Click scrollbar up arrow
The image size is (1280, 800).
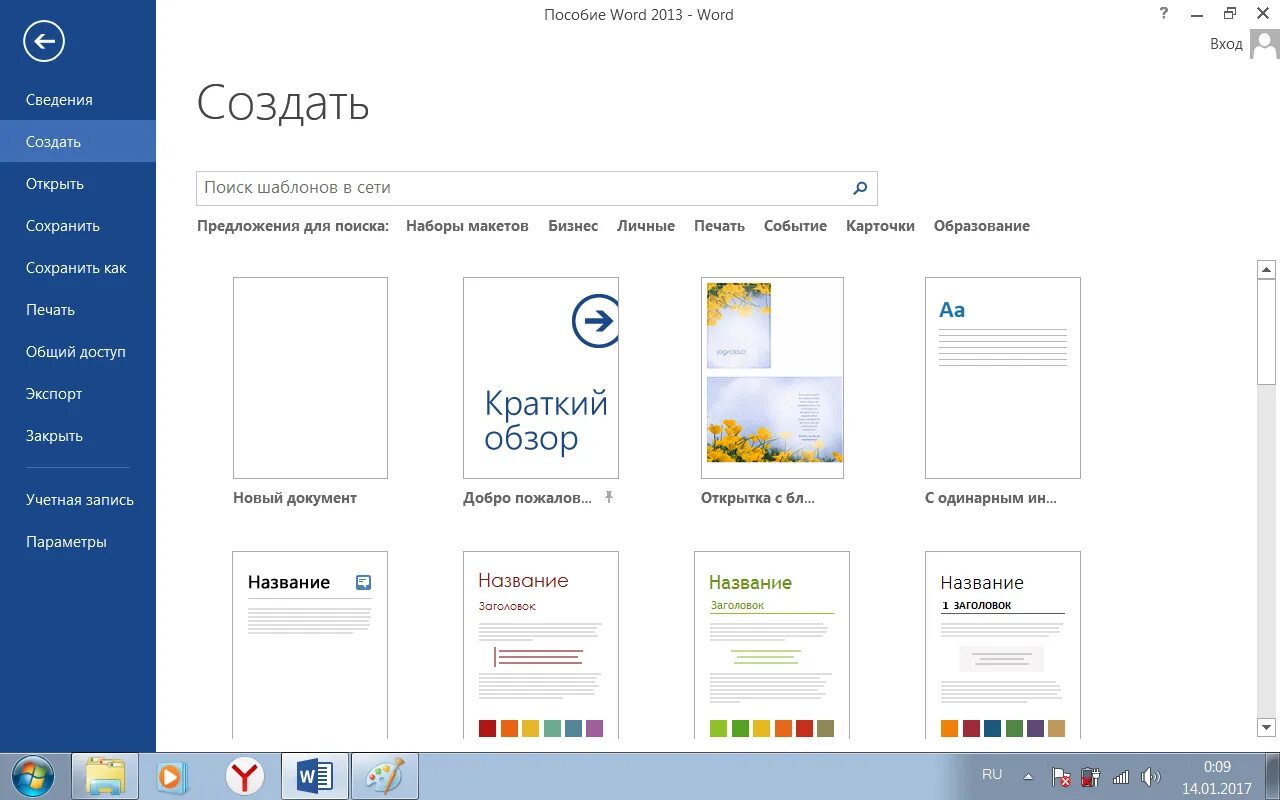pyautogui.click(x=1267, y=269)
